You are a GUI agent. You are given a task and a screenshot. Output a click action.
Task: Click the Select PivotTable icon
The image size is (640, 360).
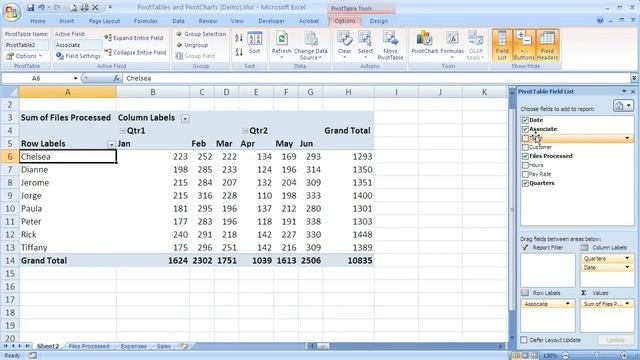point(365,45)
